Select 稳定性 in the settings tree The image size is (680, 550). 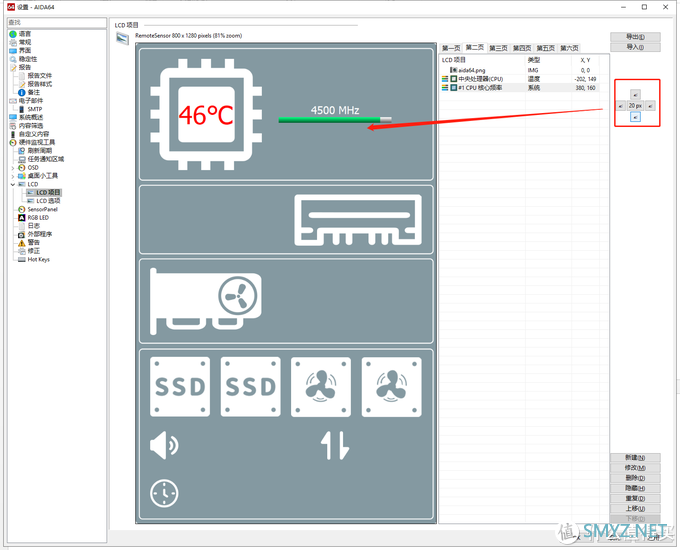28,59
